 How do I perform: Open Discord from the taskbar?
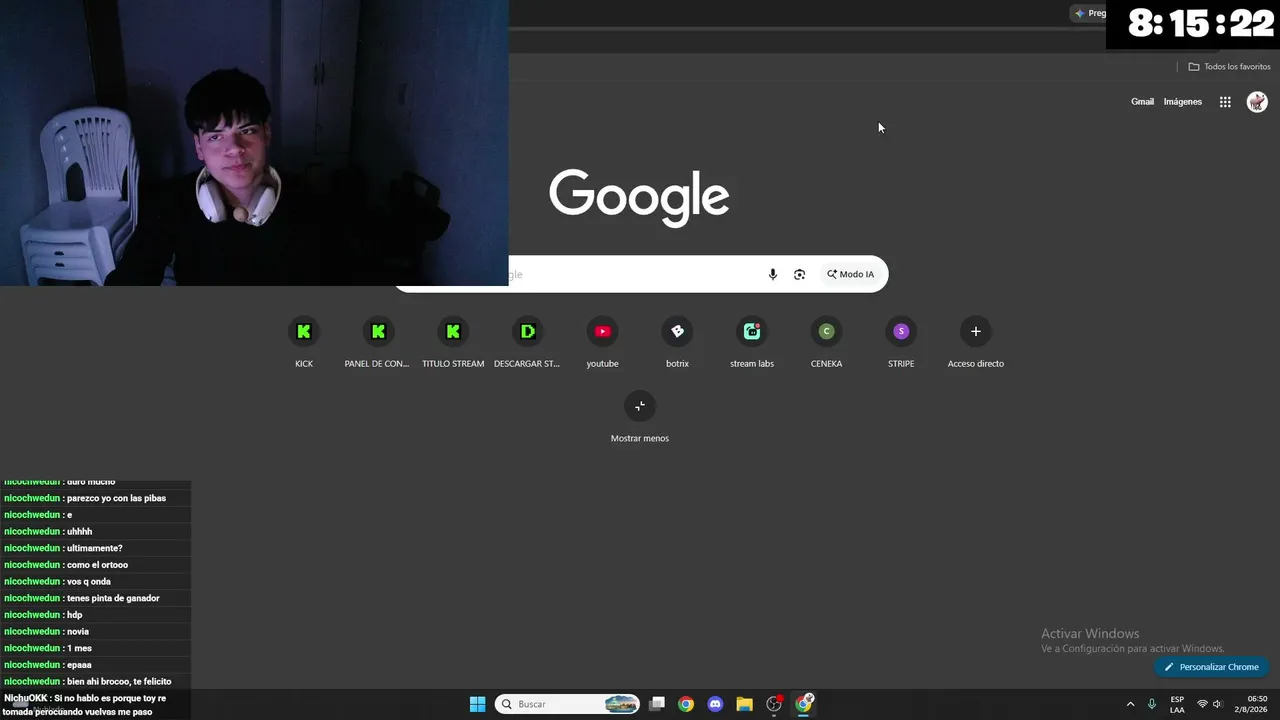coord(715,704)
